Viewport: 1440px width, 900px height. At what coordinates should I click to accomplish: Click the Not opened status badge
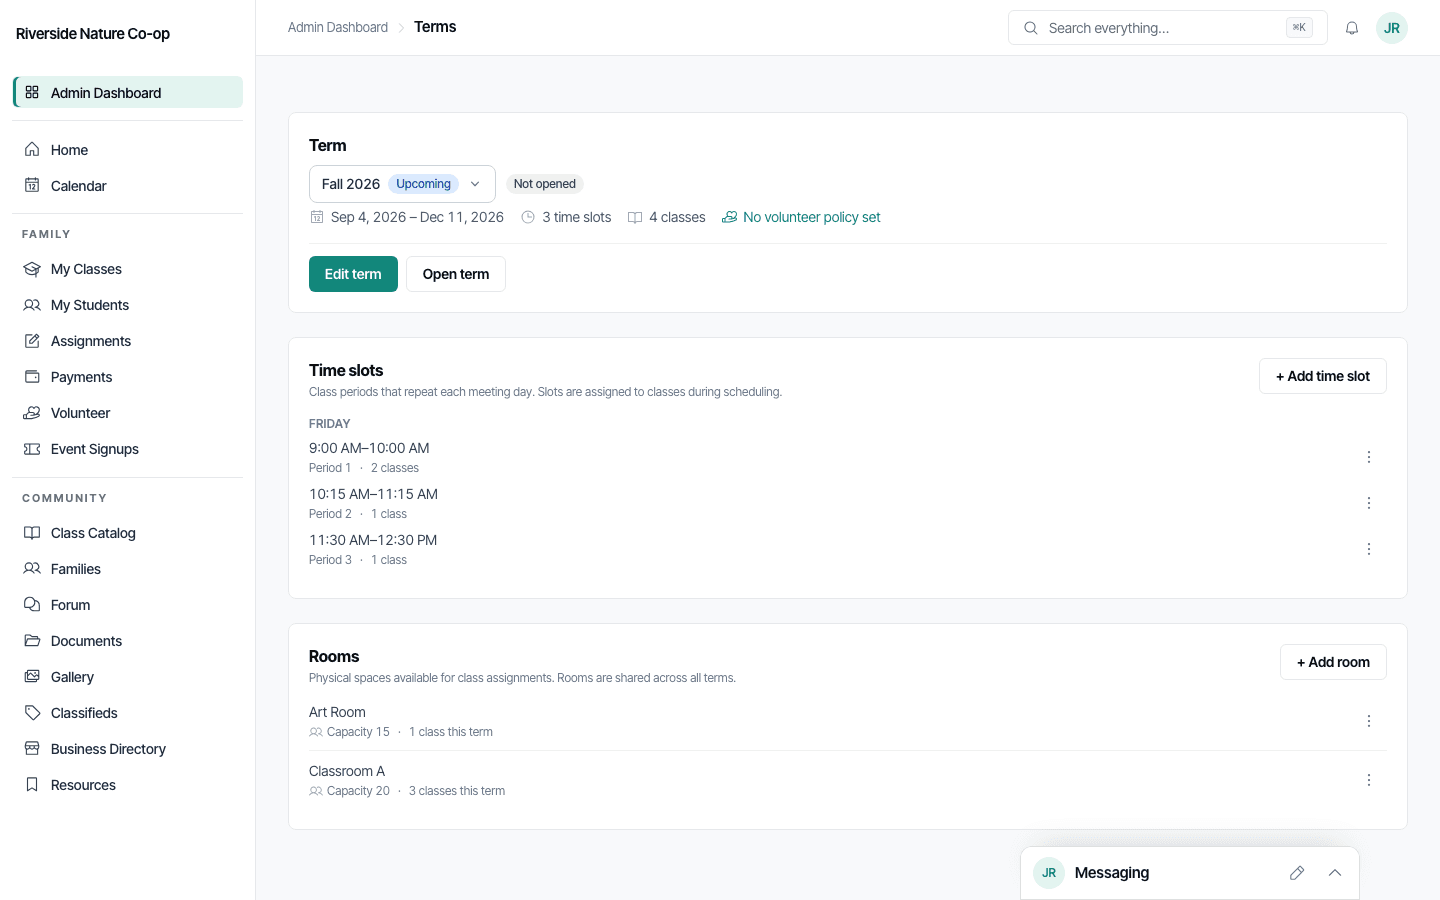[545, 184]
